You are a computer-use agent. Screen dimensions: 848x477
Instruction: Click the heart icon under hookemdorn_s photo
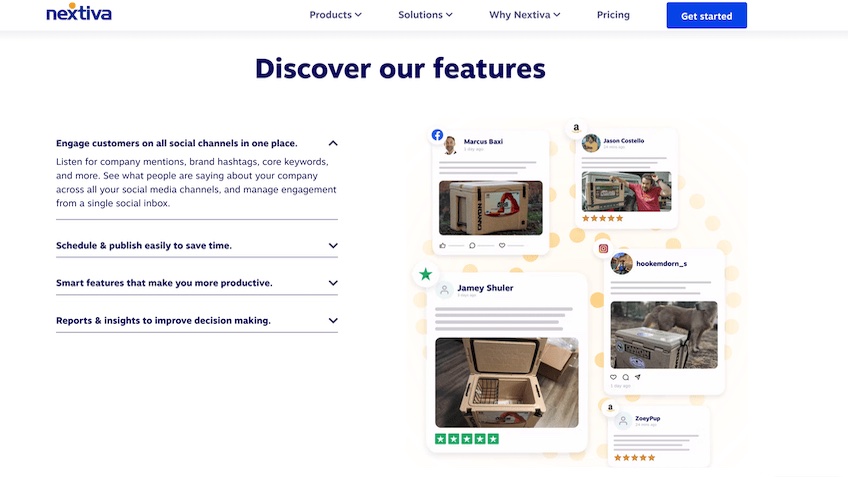(613, 377)
